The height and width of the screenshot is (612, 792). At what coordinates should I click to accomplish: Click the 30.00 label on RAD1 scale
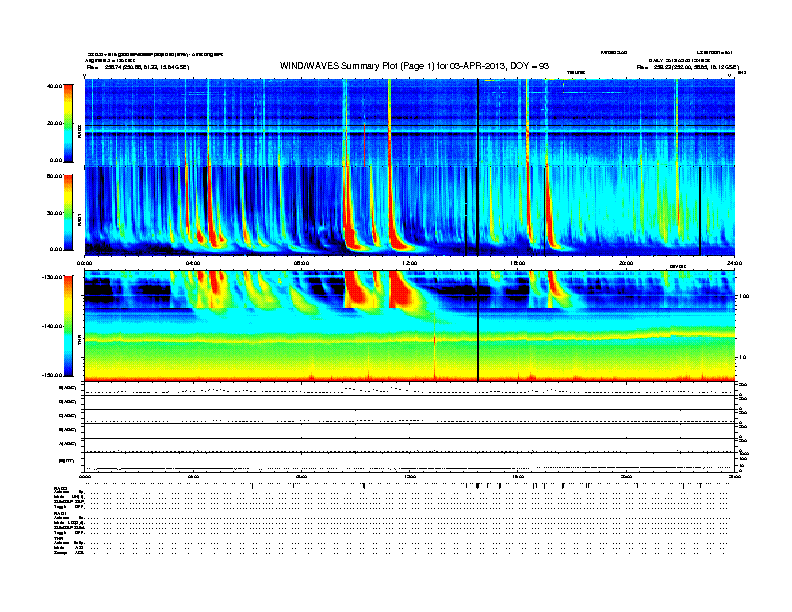(54, 213)
